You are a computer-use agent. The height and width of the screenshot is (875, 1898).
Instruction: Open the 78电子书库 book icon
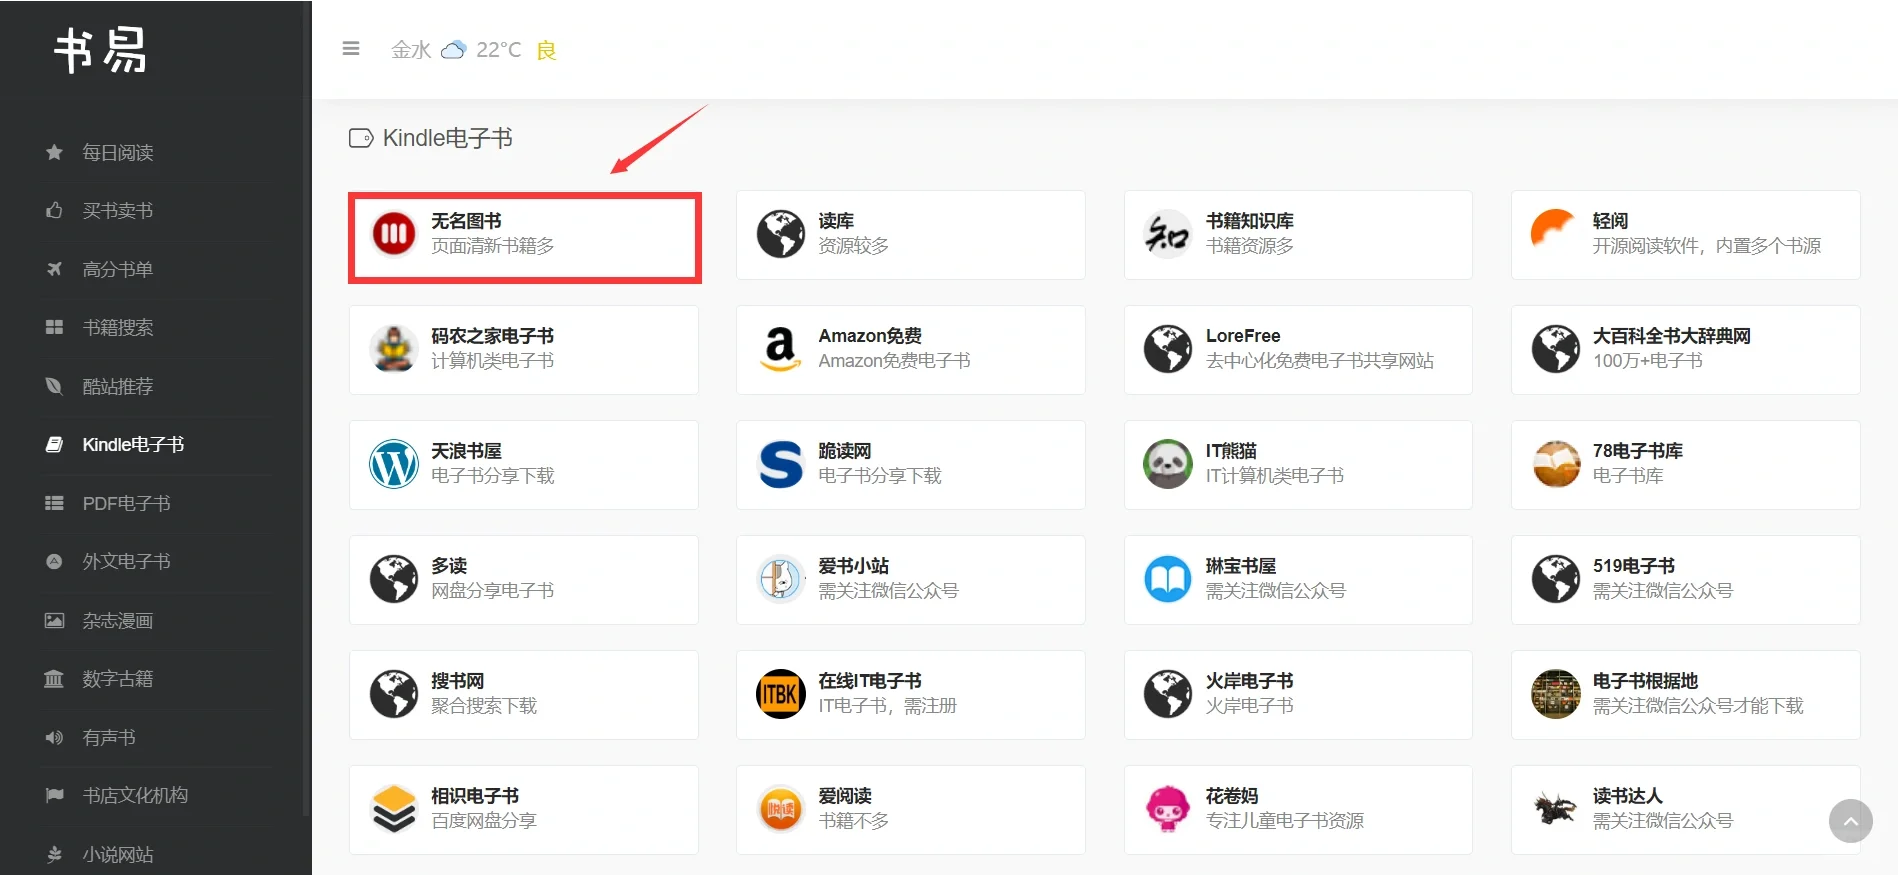1556,464
